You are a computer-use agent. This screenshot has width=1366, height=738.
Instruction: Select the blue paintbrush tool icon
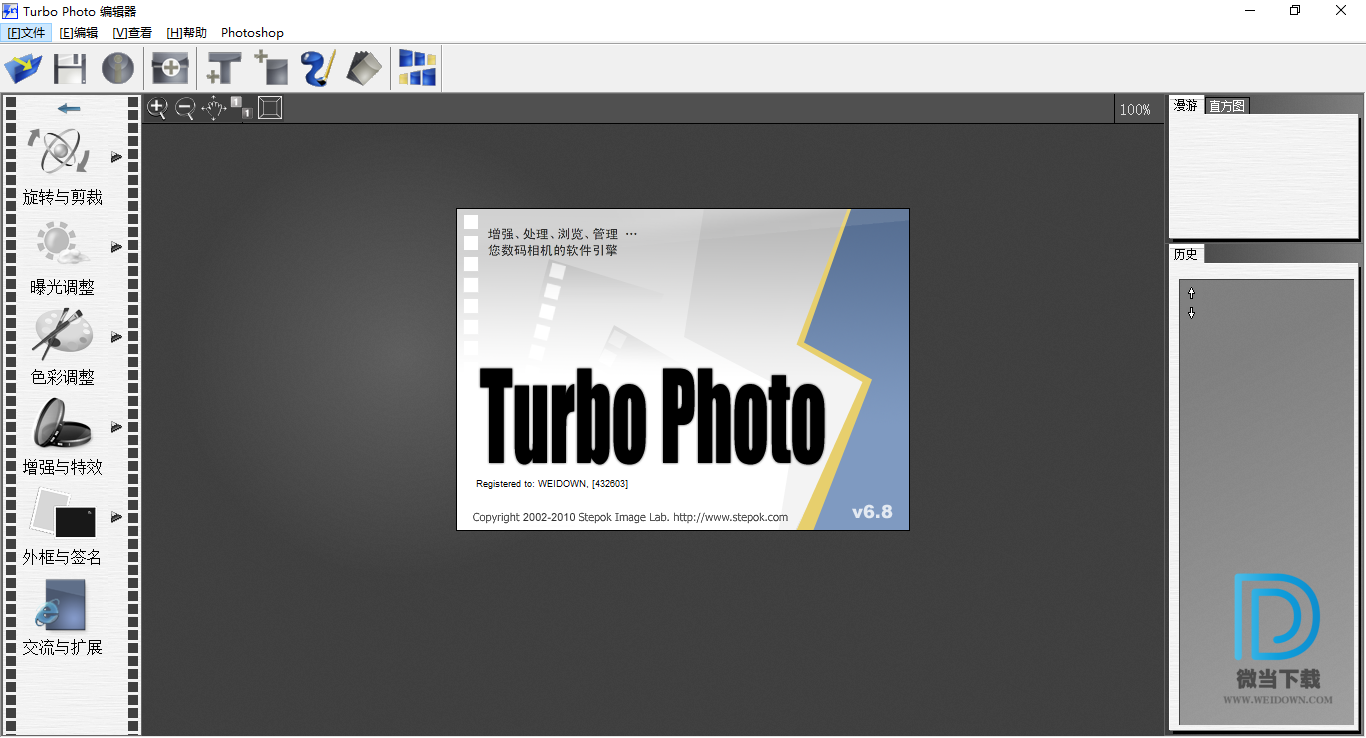point(318,69)
